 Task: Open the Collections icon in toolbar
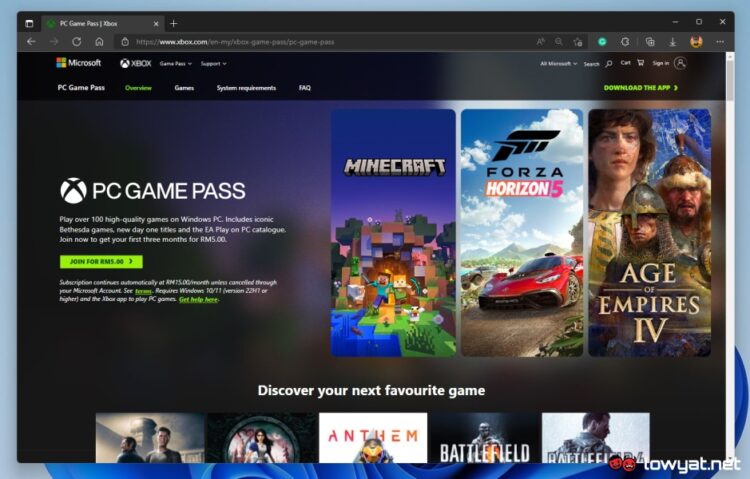click(650, 42)
